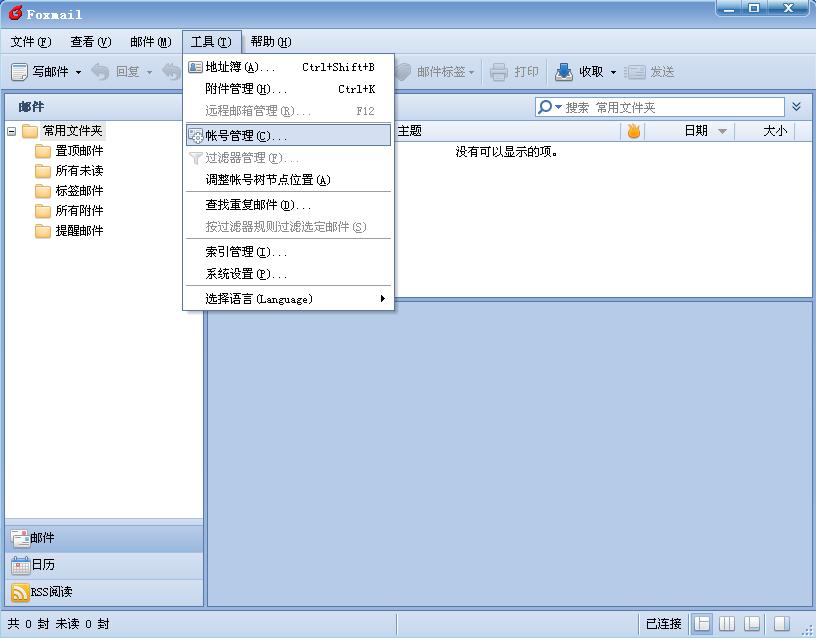Click the 已连接 connection status
The width and height of the screenshot is (816, 638).
(x=664, y=623)
